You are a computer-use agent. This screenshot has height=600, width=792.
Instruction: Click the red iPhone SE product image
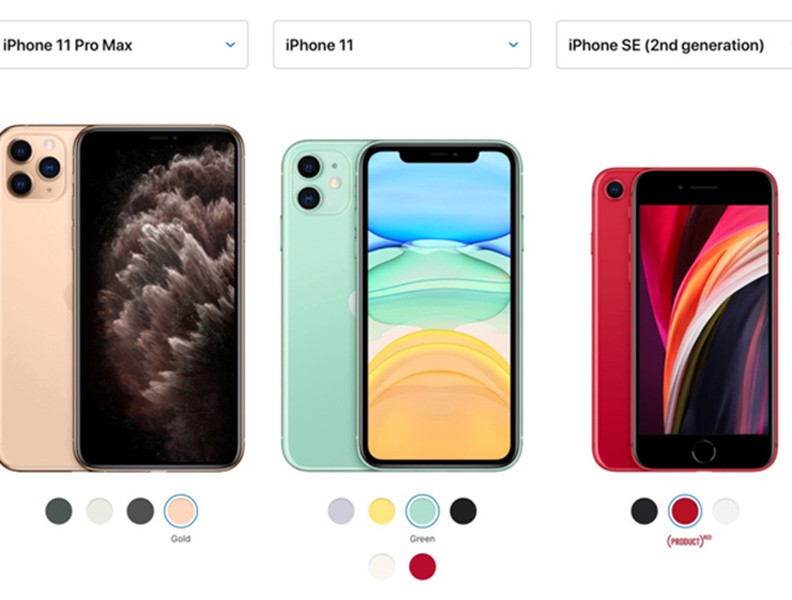[685, 319]
